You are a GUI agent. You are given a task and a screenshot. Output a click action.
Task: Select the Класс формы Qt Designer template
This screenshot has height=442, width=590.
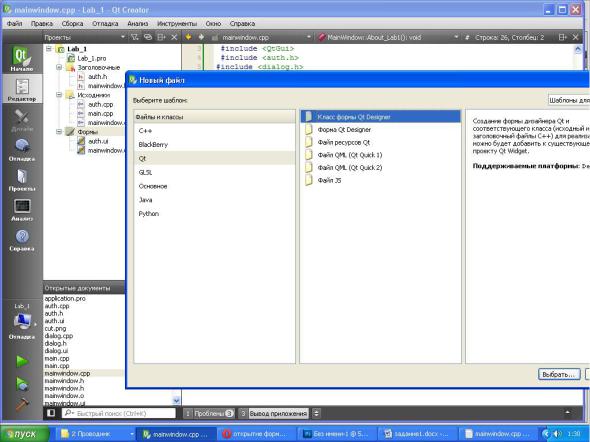click(x=380, y=117)
